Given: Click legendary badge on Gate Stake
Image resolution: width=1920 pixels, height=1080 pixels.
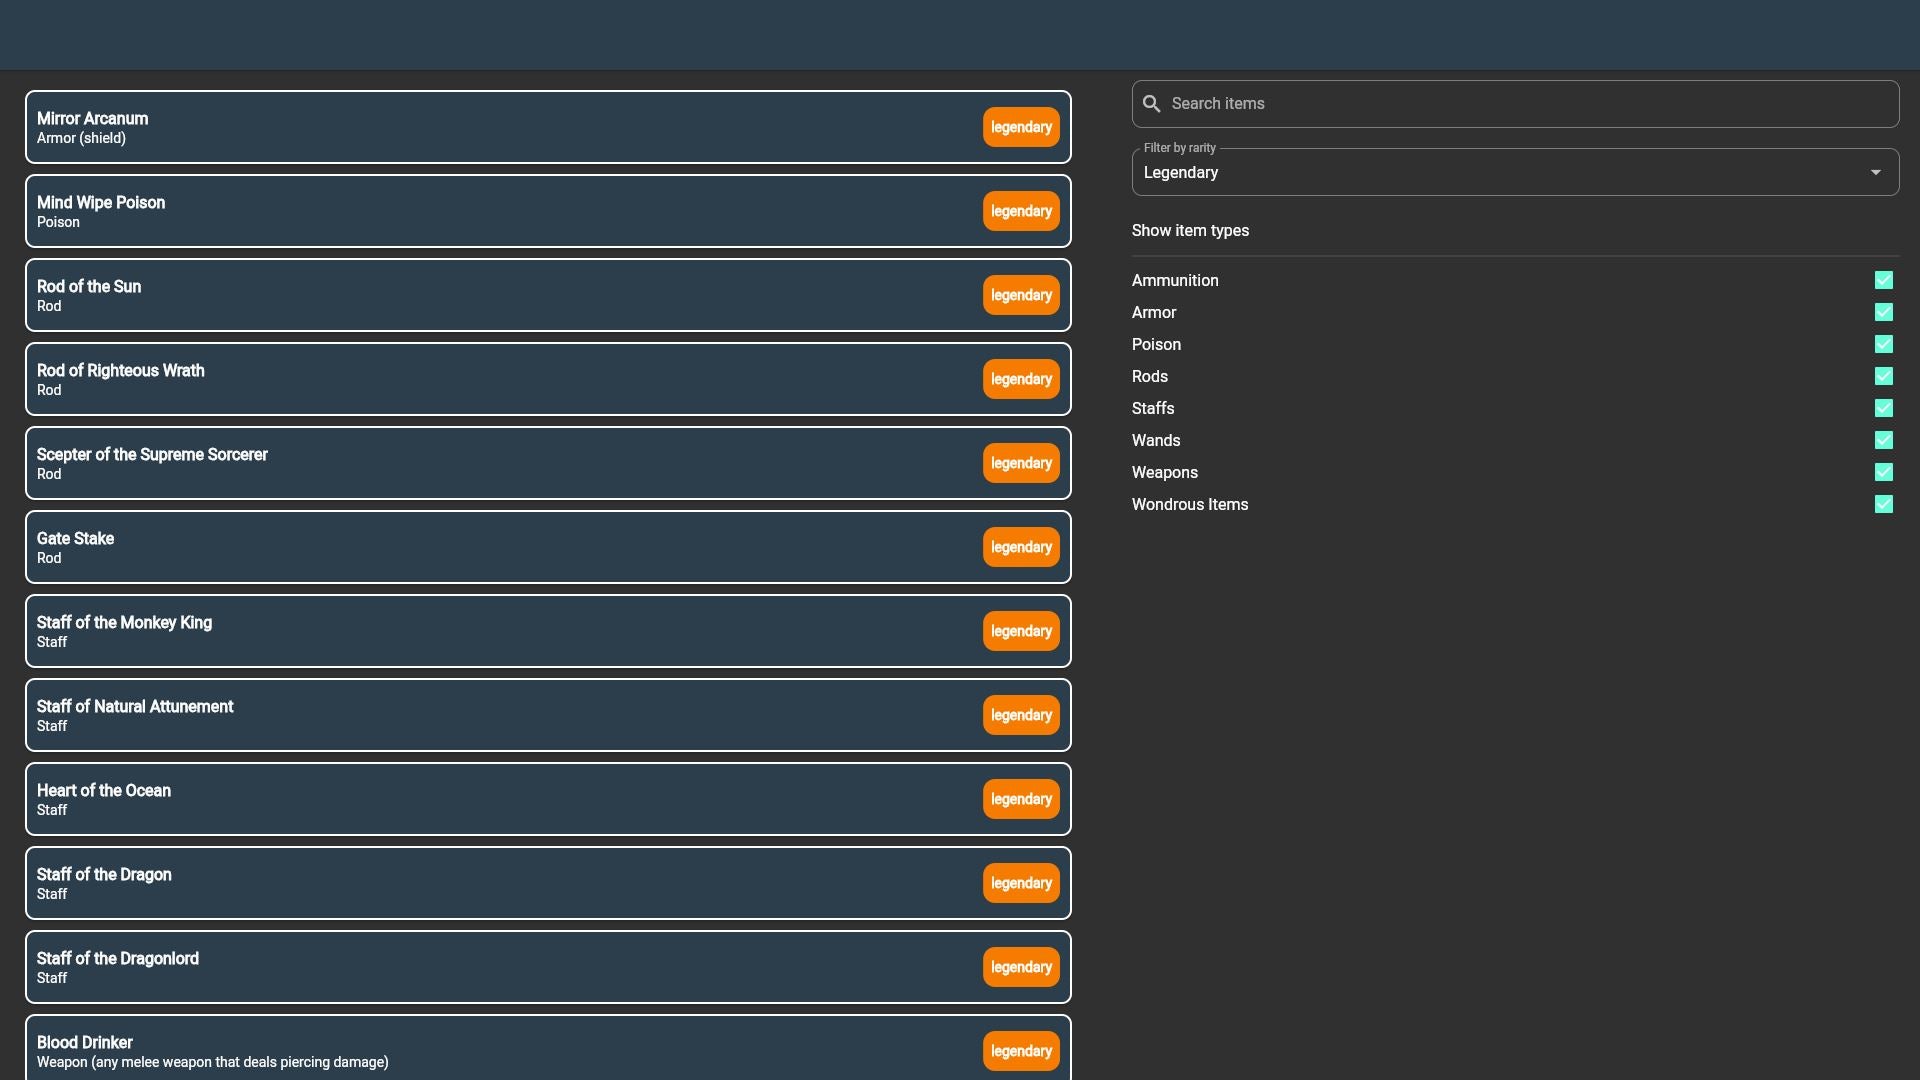Looking at the screenshot, I should click(1020, 547).
